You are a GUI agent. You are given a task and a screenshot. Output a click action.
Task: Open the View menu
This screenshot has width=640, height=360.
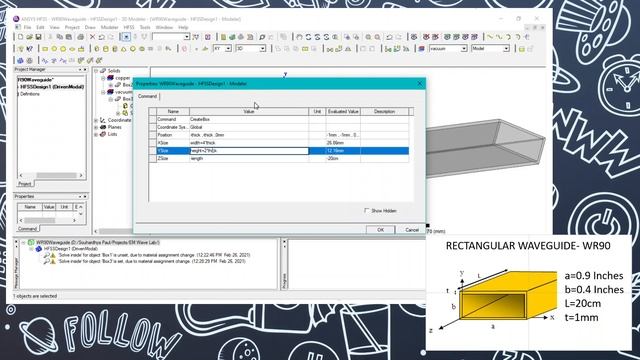coord(54,27)
